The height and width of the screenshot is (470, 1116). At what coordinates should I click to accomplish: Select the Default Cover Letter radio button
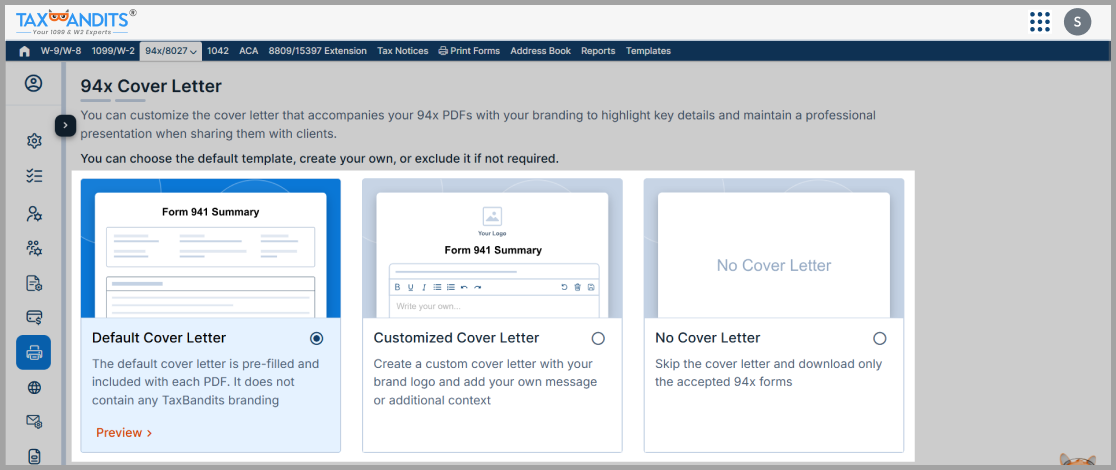coord(317,338)
